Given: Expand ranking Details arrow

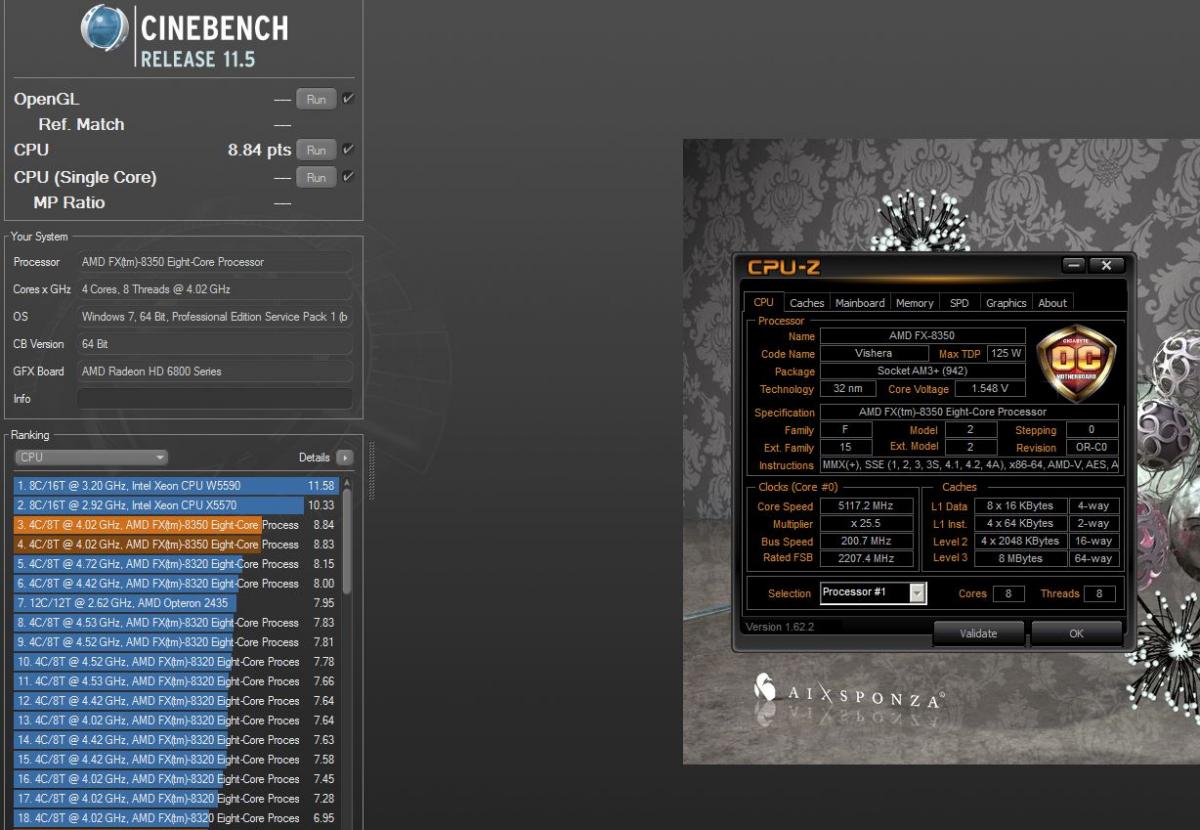Looking at the screenshot, I should point(345,457).
